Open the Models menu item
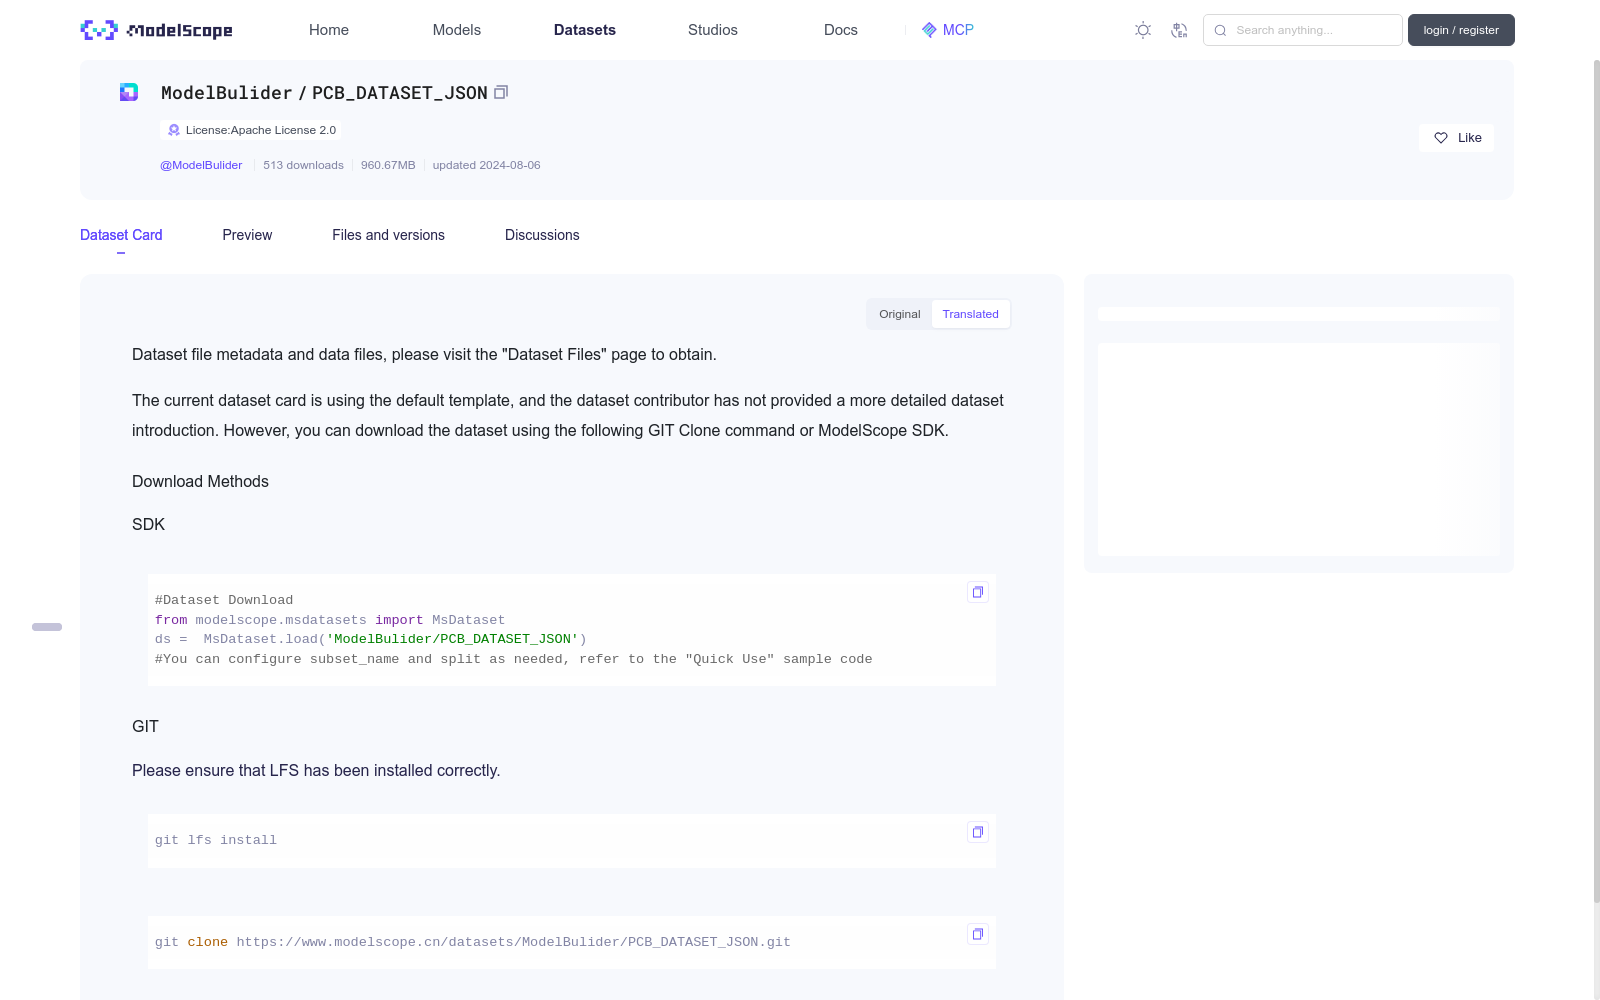Viewport: 1600px width, 1000px height. point(456,30)
